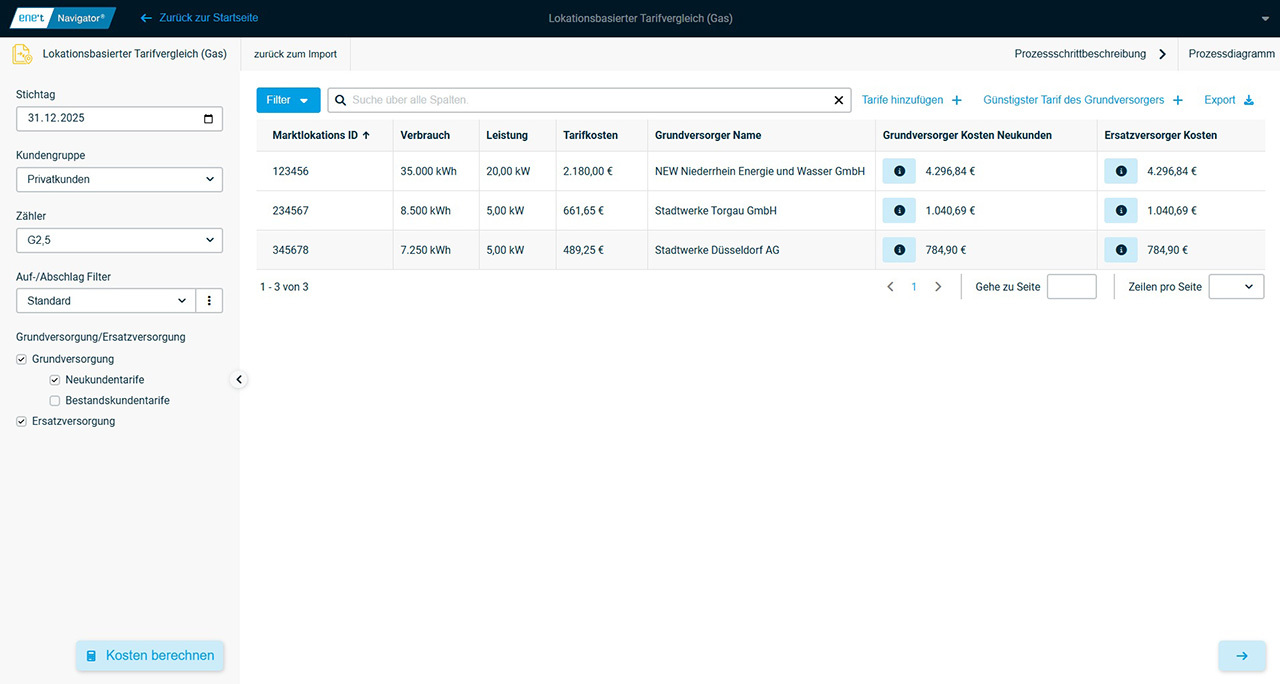Clear the search field with the X icon
This screenshot has height=684, width=1280.
point(839,100)
